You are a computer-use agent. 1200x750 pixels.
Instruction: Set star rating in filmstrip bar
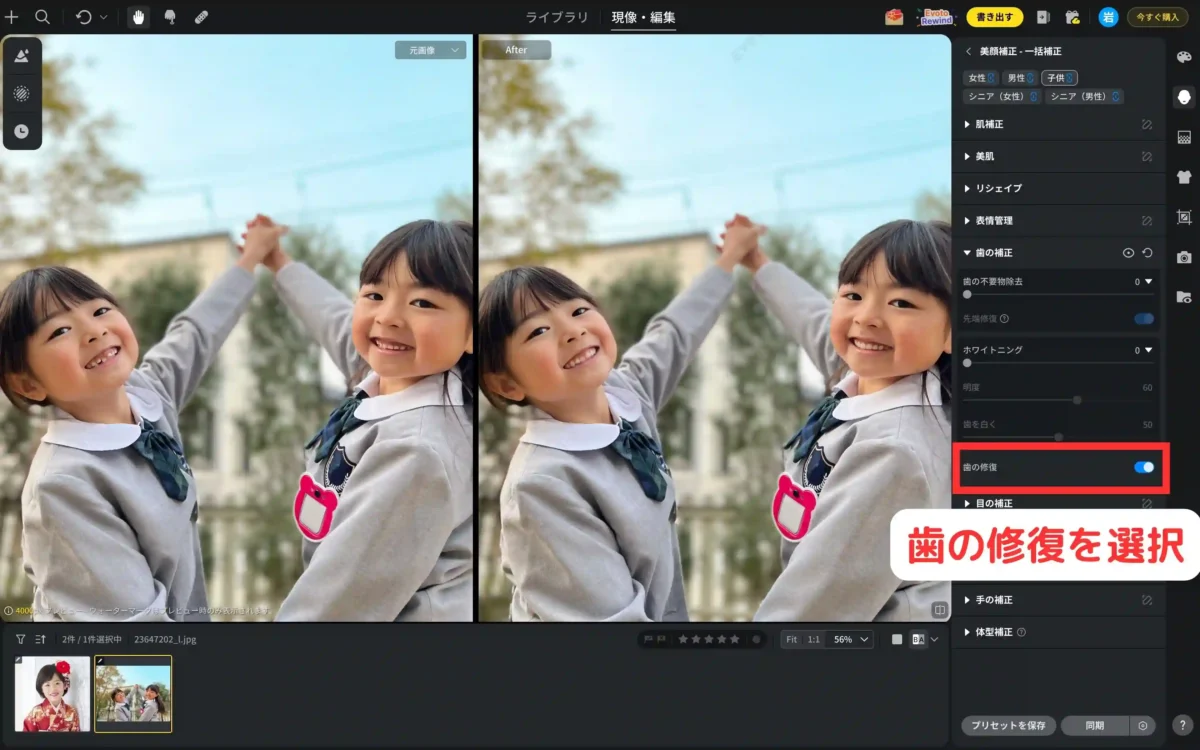(x=709, y=639)
